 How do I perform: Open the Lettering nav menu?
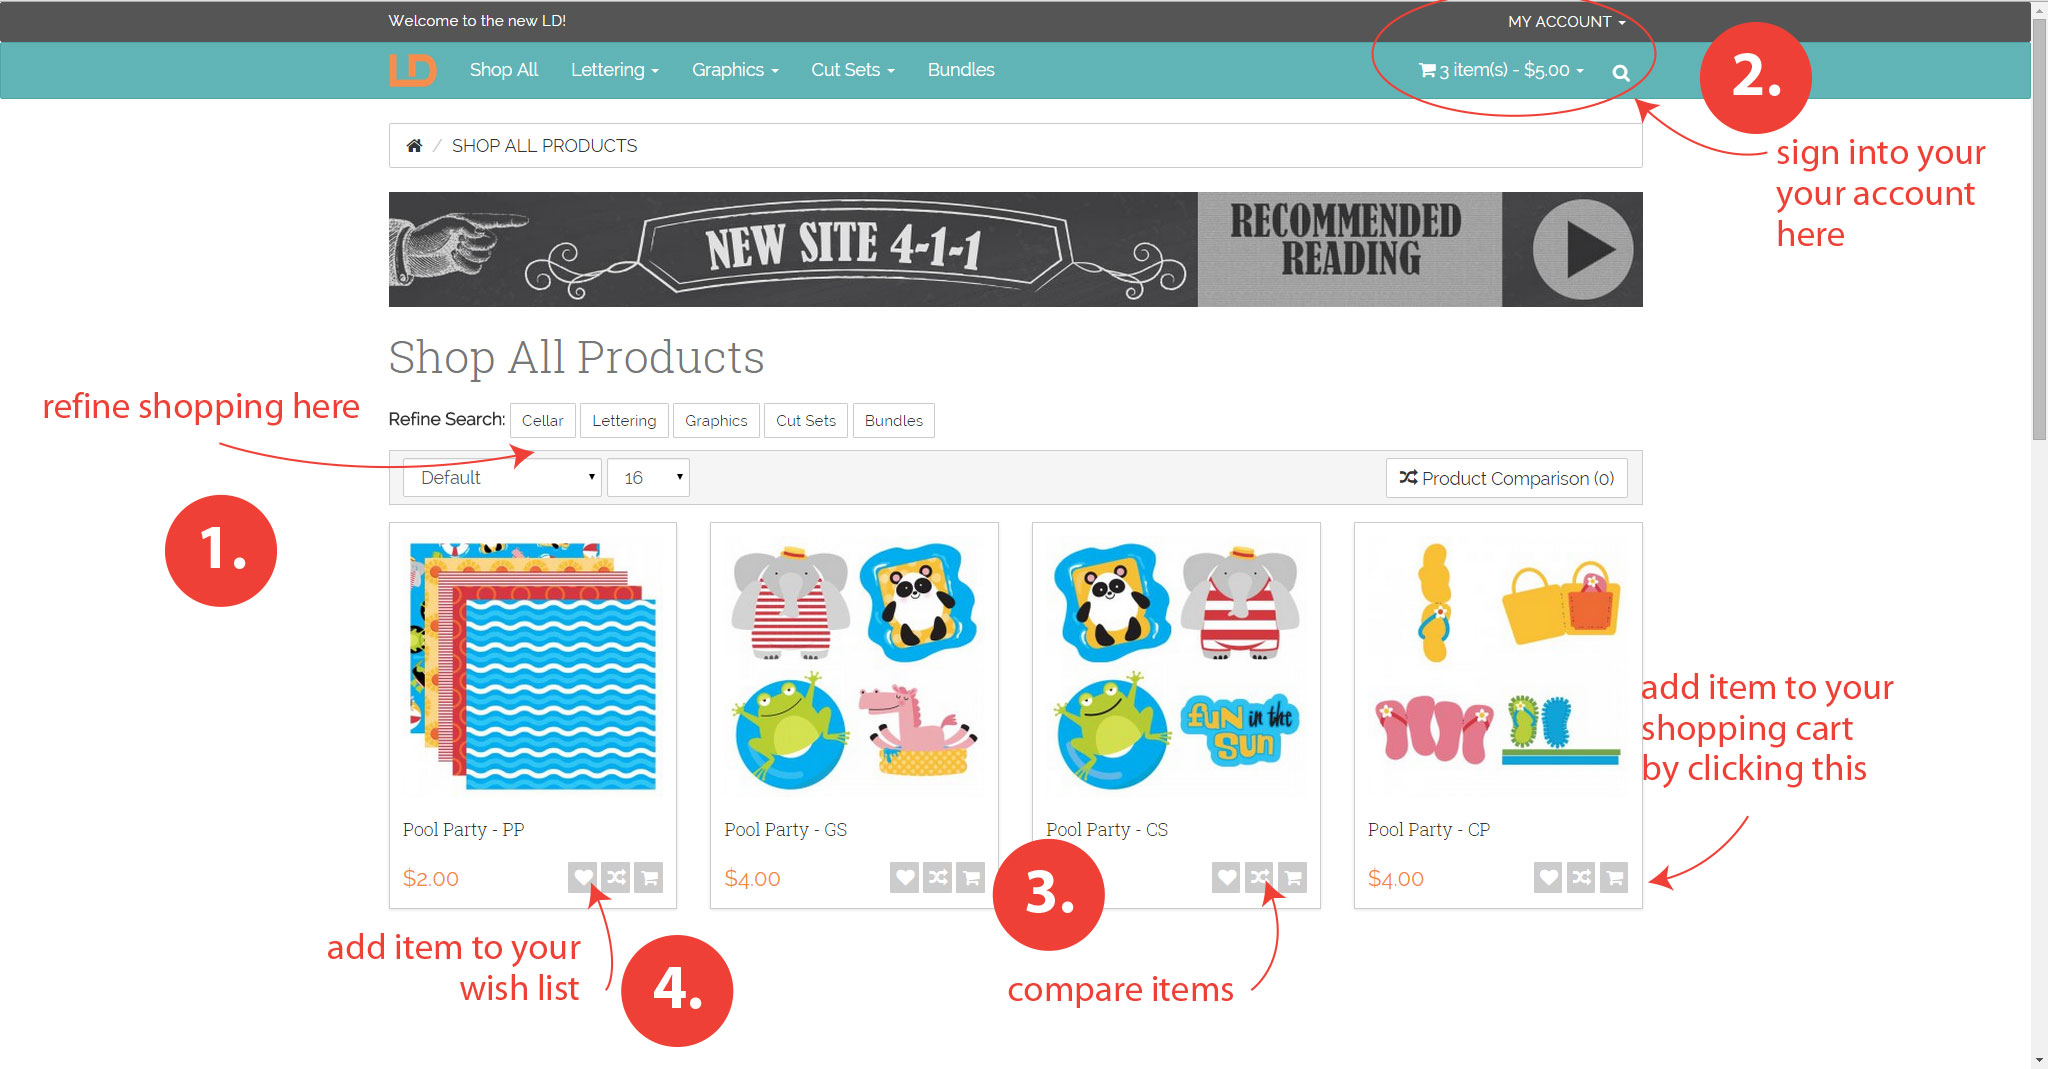click(x=614, y=70)
